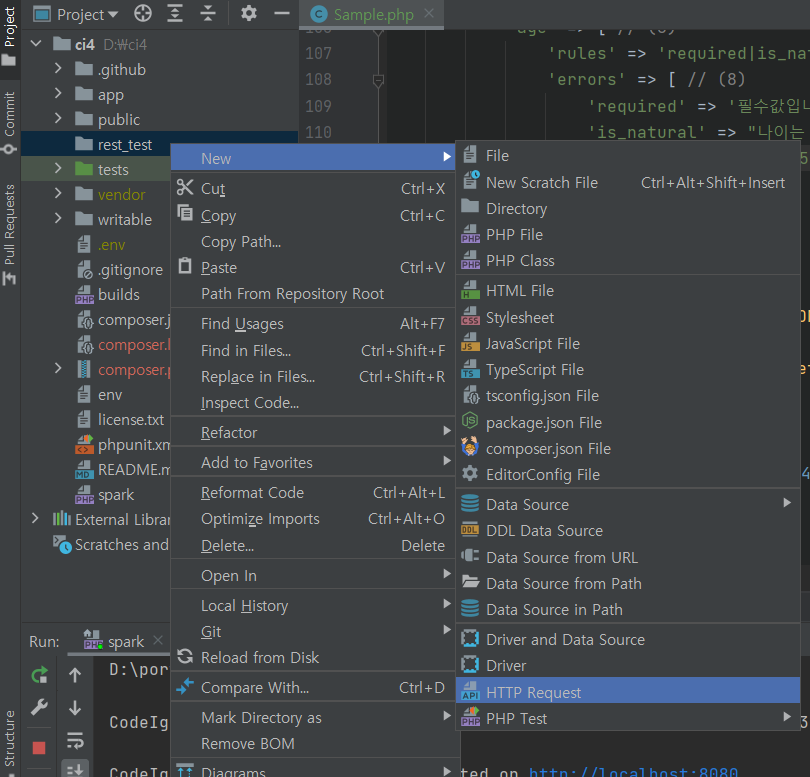Switch to the Sample.php tab
The height and width of the screenshot is (777, 810).
(373, 14)
